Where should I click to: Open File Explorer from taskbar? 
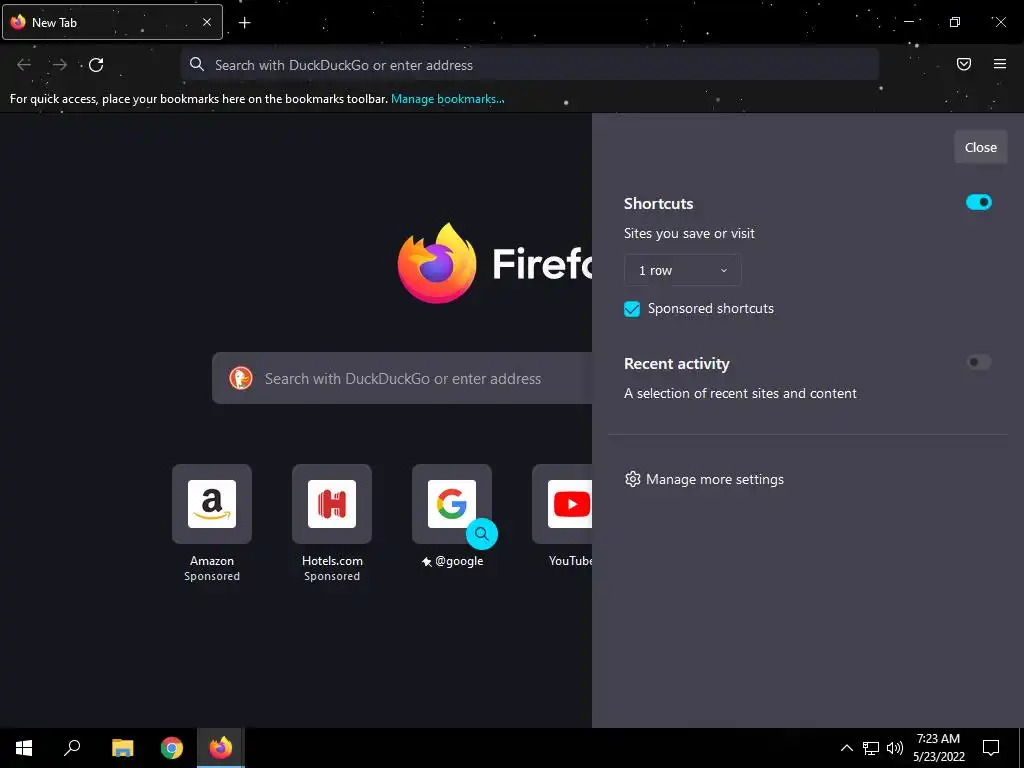(x=122, y=748)
